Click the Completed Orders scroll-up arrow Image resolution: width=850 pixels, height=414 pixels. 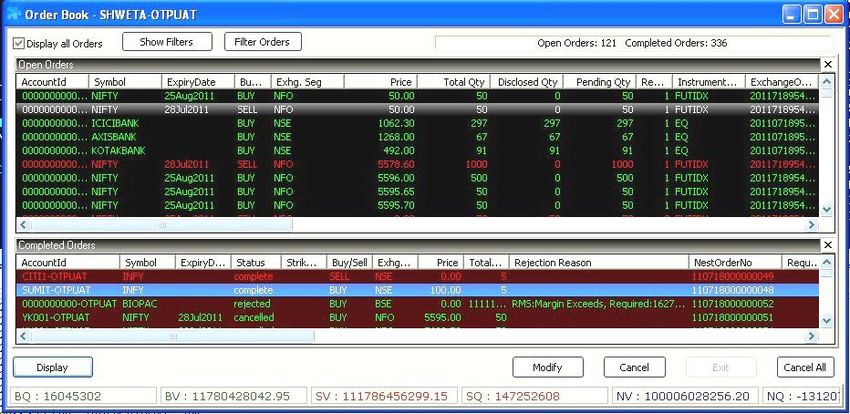[826, 263]
